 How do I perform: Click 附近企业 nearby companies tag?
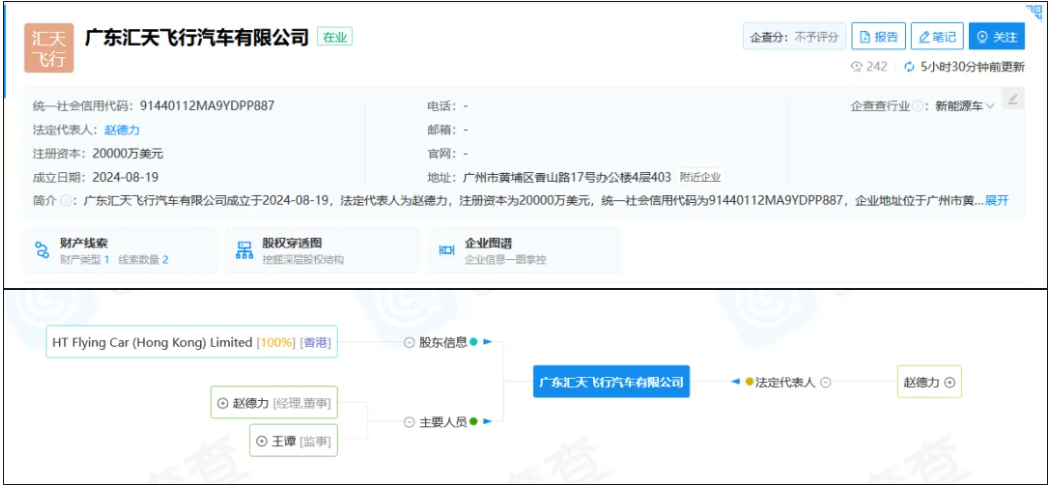point(700,177)
